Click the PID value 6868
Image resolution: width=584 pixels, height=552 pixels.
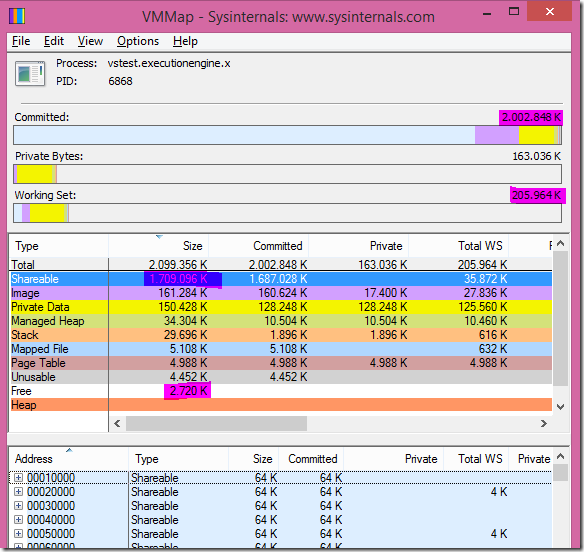coord(120,81)
